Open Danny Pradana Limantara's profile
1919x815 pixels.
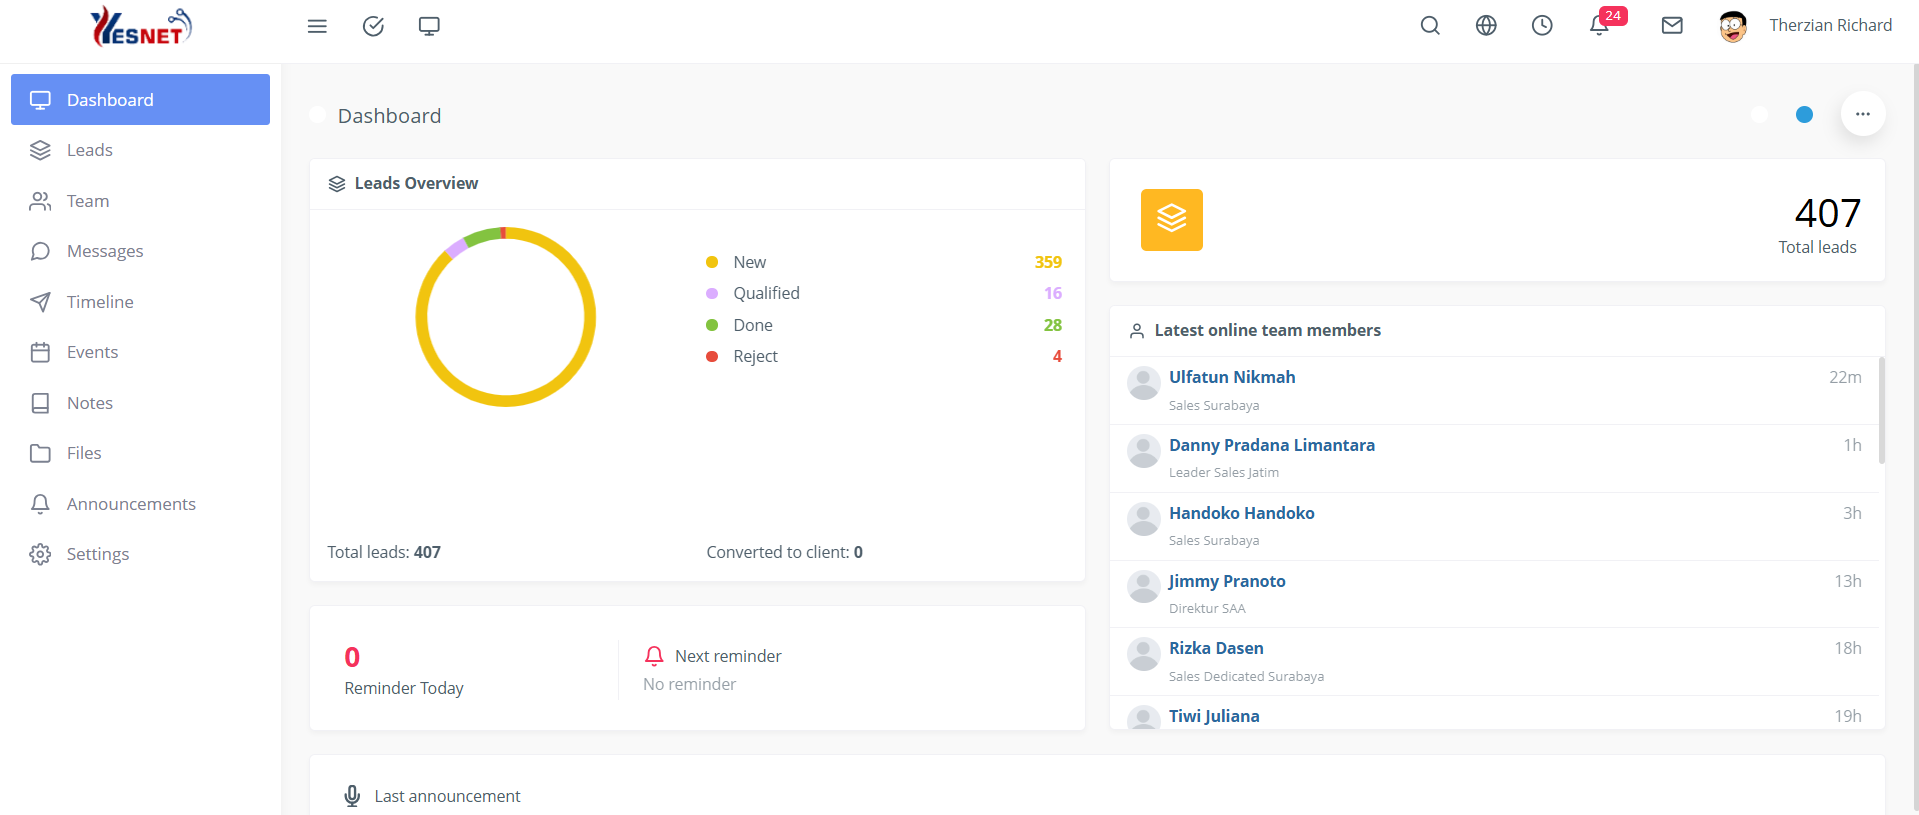click(x=1271, y=445)
